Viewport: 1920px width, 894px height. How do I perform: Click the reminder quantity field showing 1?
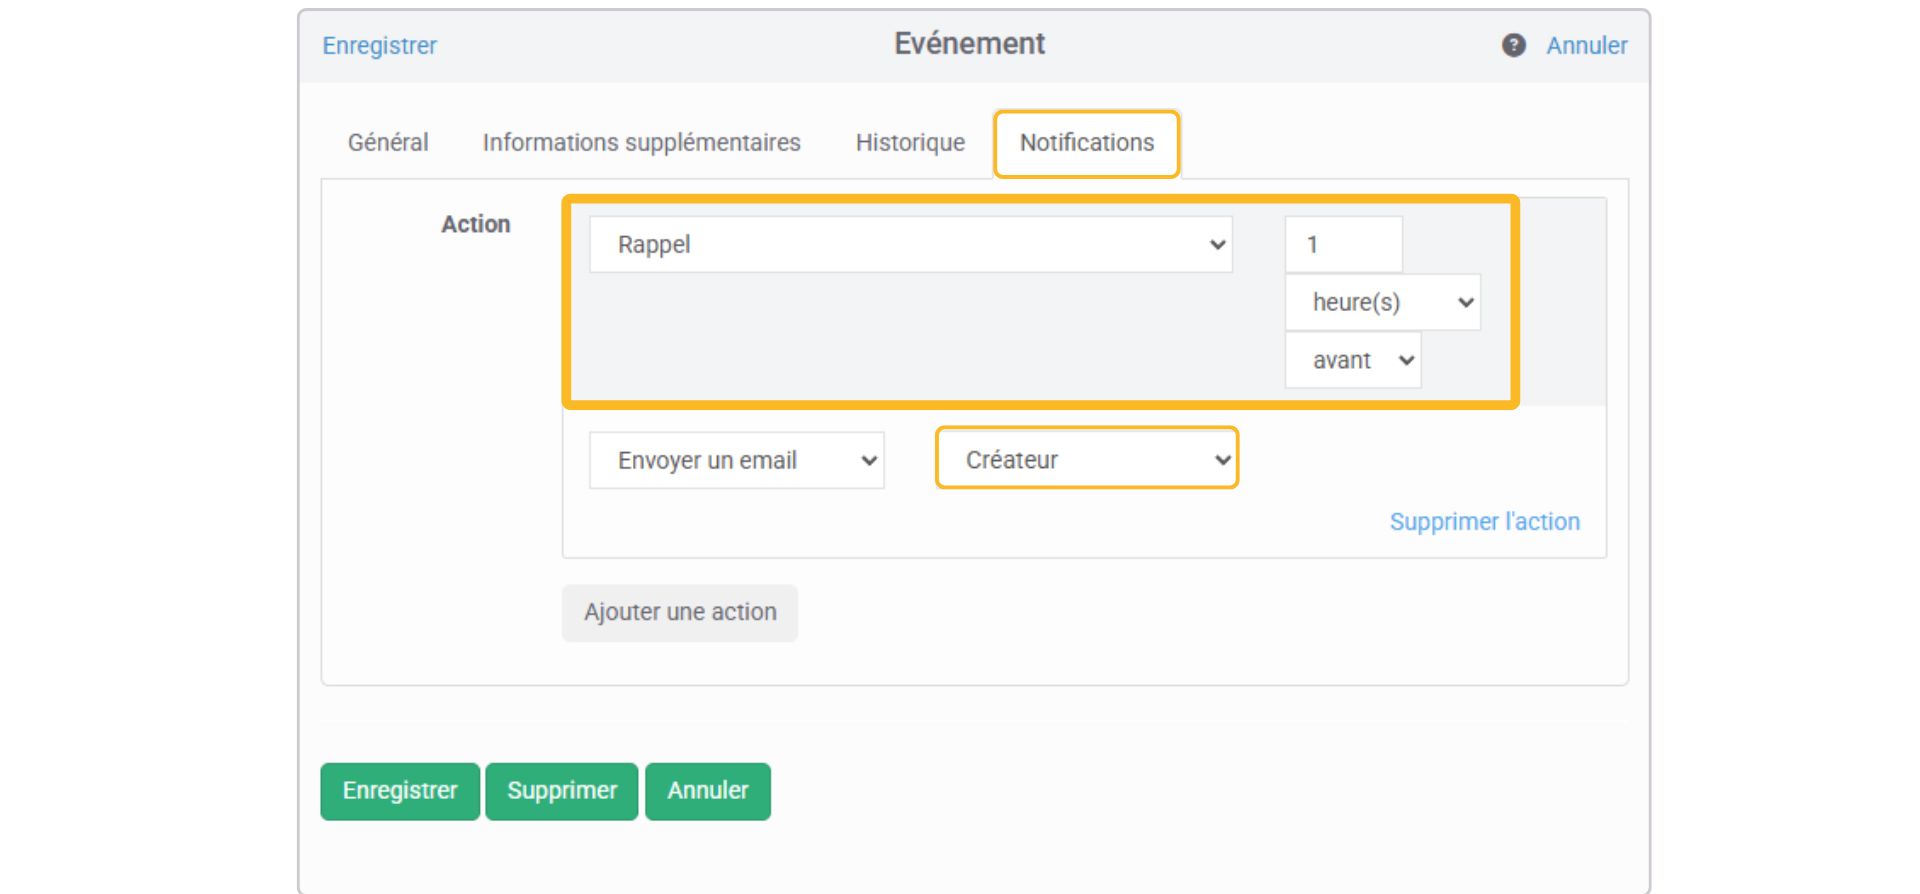pos(1343,245)
